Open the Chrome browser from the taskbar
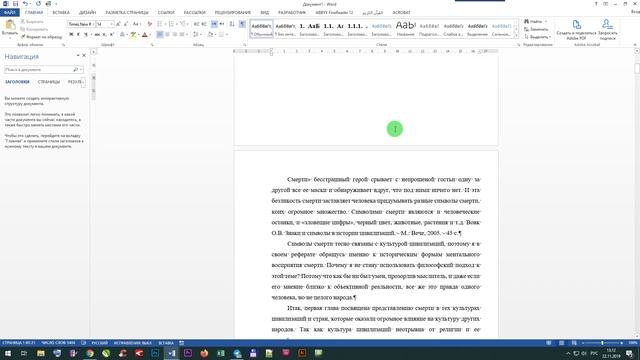640x360 pixels. pyautogui.click(x=90, y=353)
